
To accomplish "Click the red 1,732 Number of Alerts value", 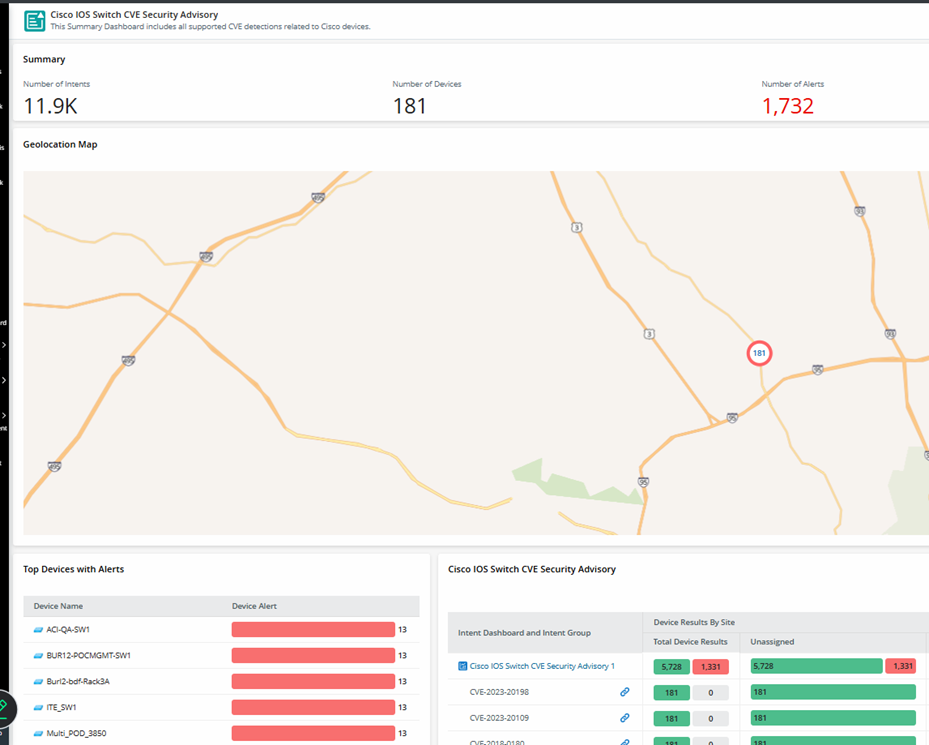I will point(787,106).
